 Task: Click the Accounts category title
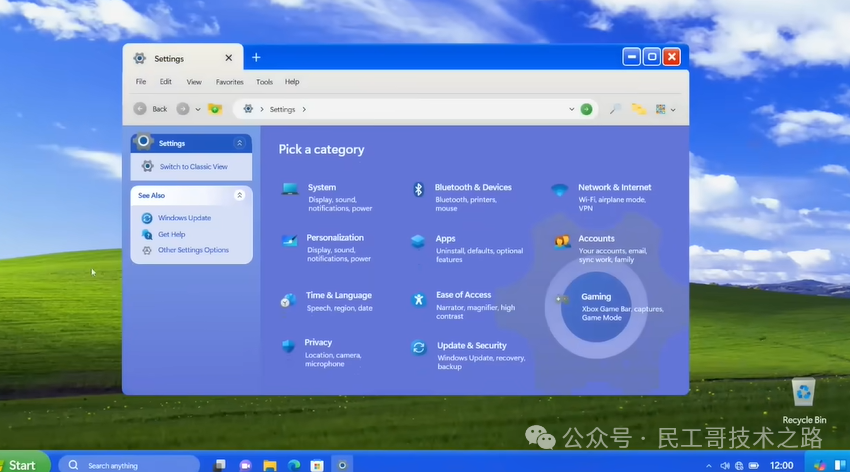pyautogui.click(x=596, y=238)
